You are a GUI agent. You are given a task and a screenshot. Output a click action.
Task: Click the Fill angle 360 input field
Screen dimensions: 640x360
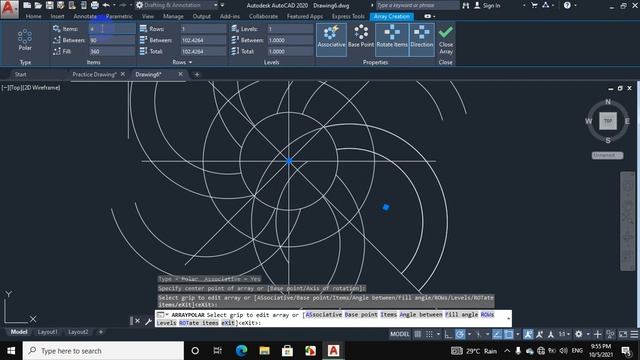[112, 51]
